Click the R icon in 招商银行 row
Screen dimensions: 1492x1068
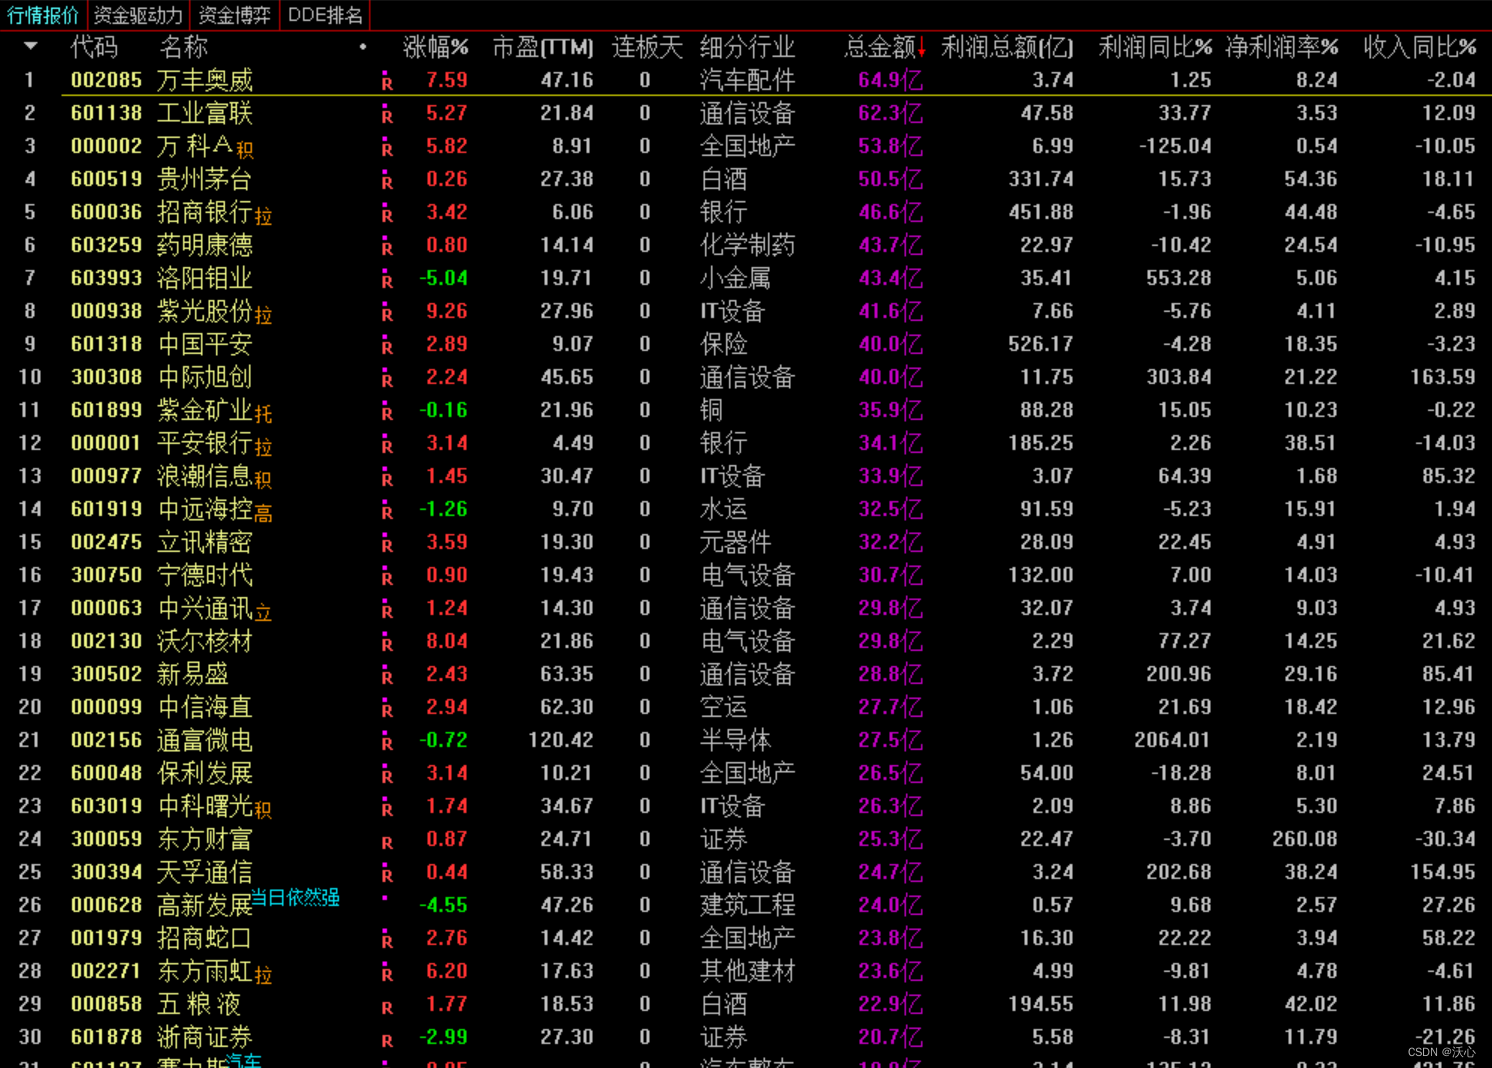point(387,215)
